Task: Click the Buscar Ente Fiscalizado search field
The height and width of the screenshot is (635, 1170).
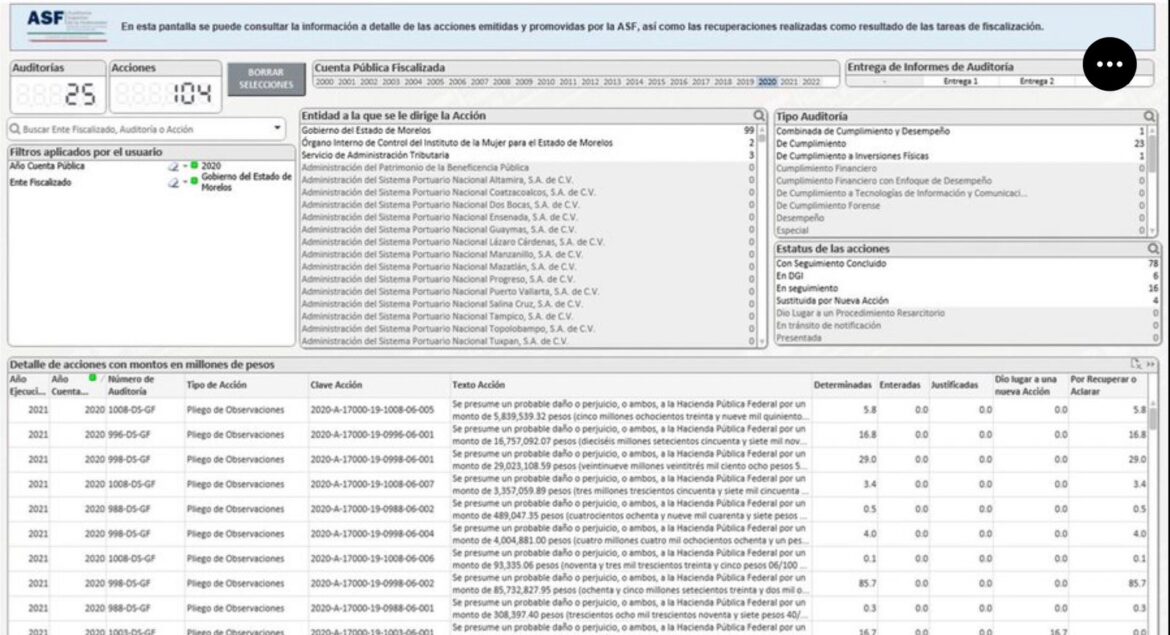Action: click(140, 129)
